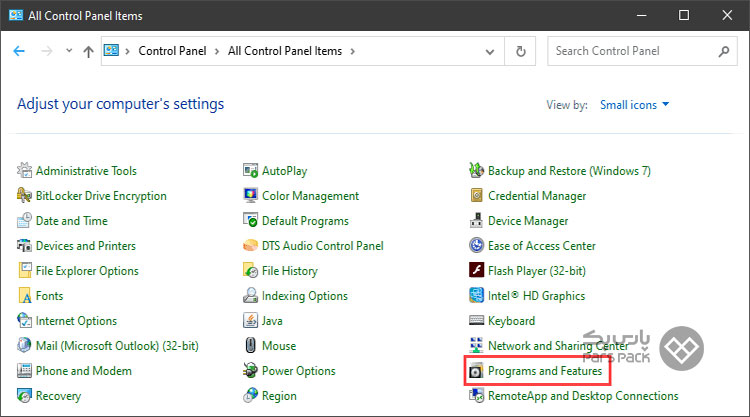
Task: Click the Fonts icon
Action: pos(24,296)
